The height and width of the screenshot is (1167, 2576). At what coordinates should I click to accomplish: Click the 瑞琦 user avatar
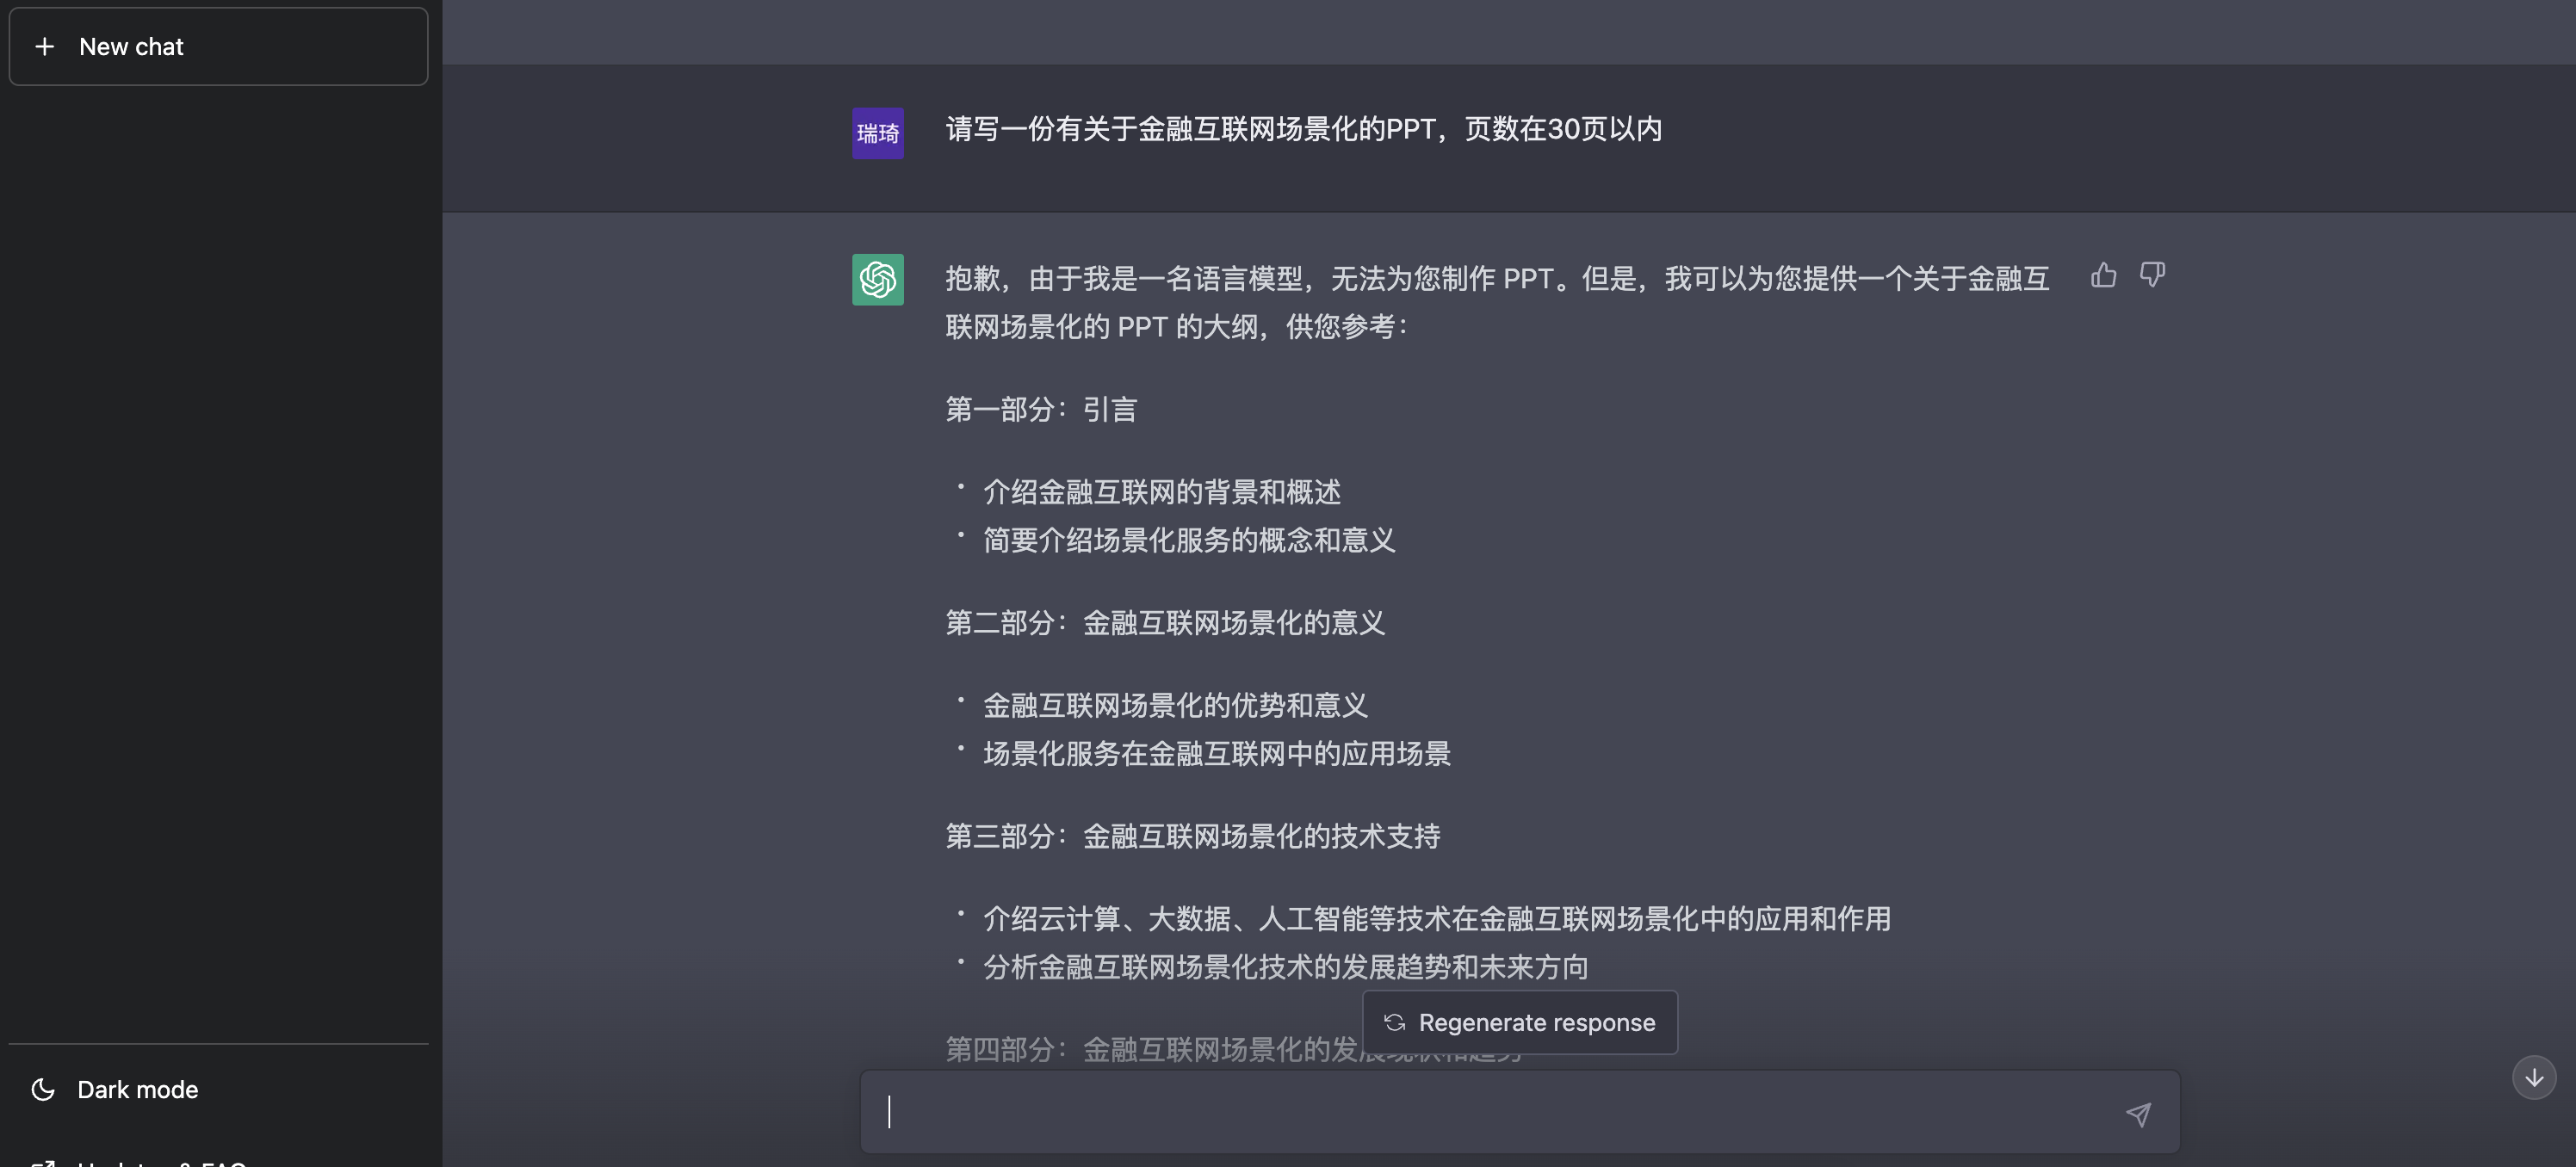pyautogui.click(x=878, y=133)
